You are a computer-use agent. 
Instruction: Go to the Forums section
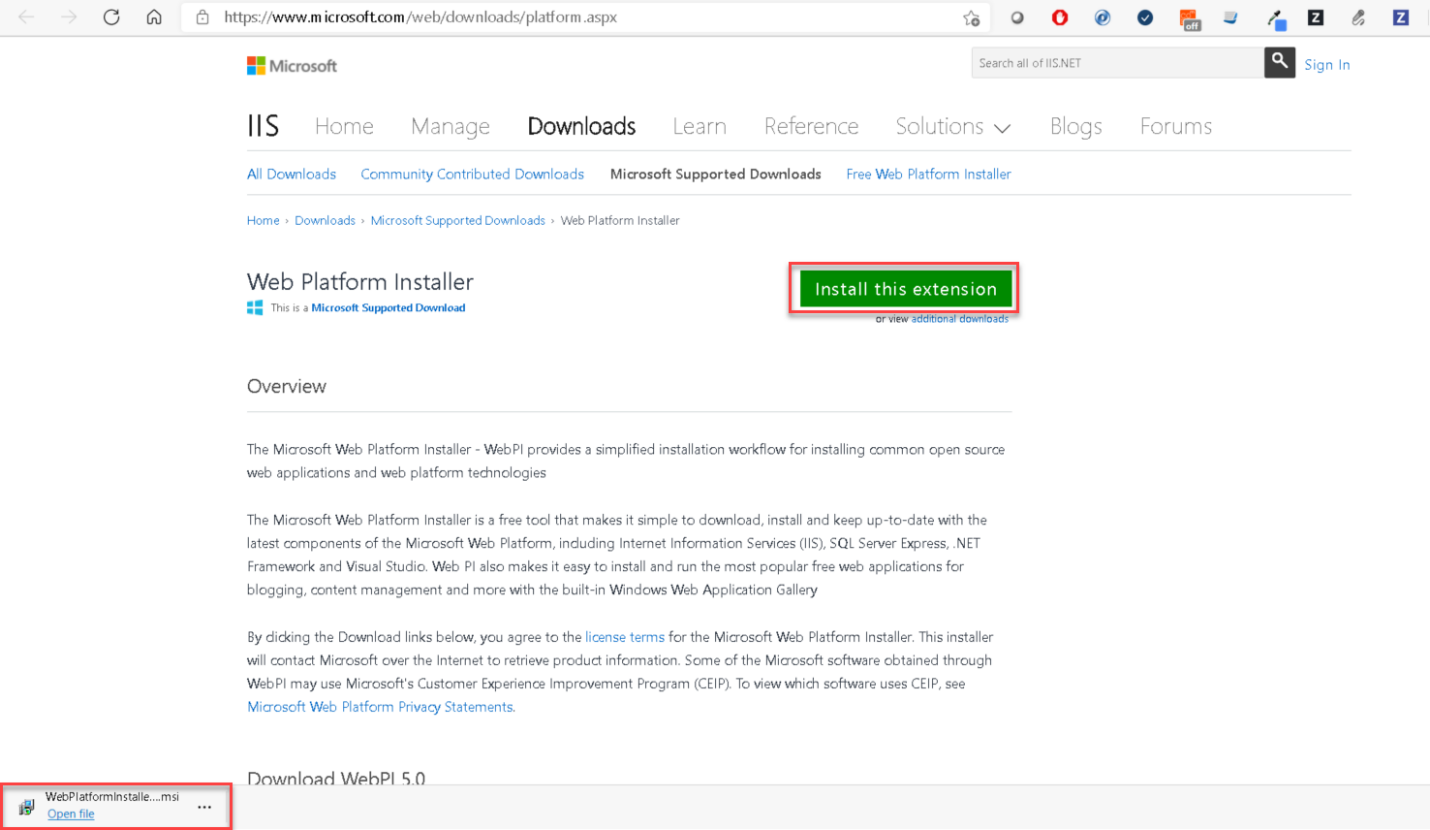tap(1175, 126)
